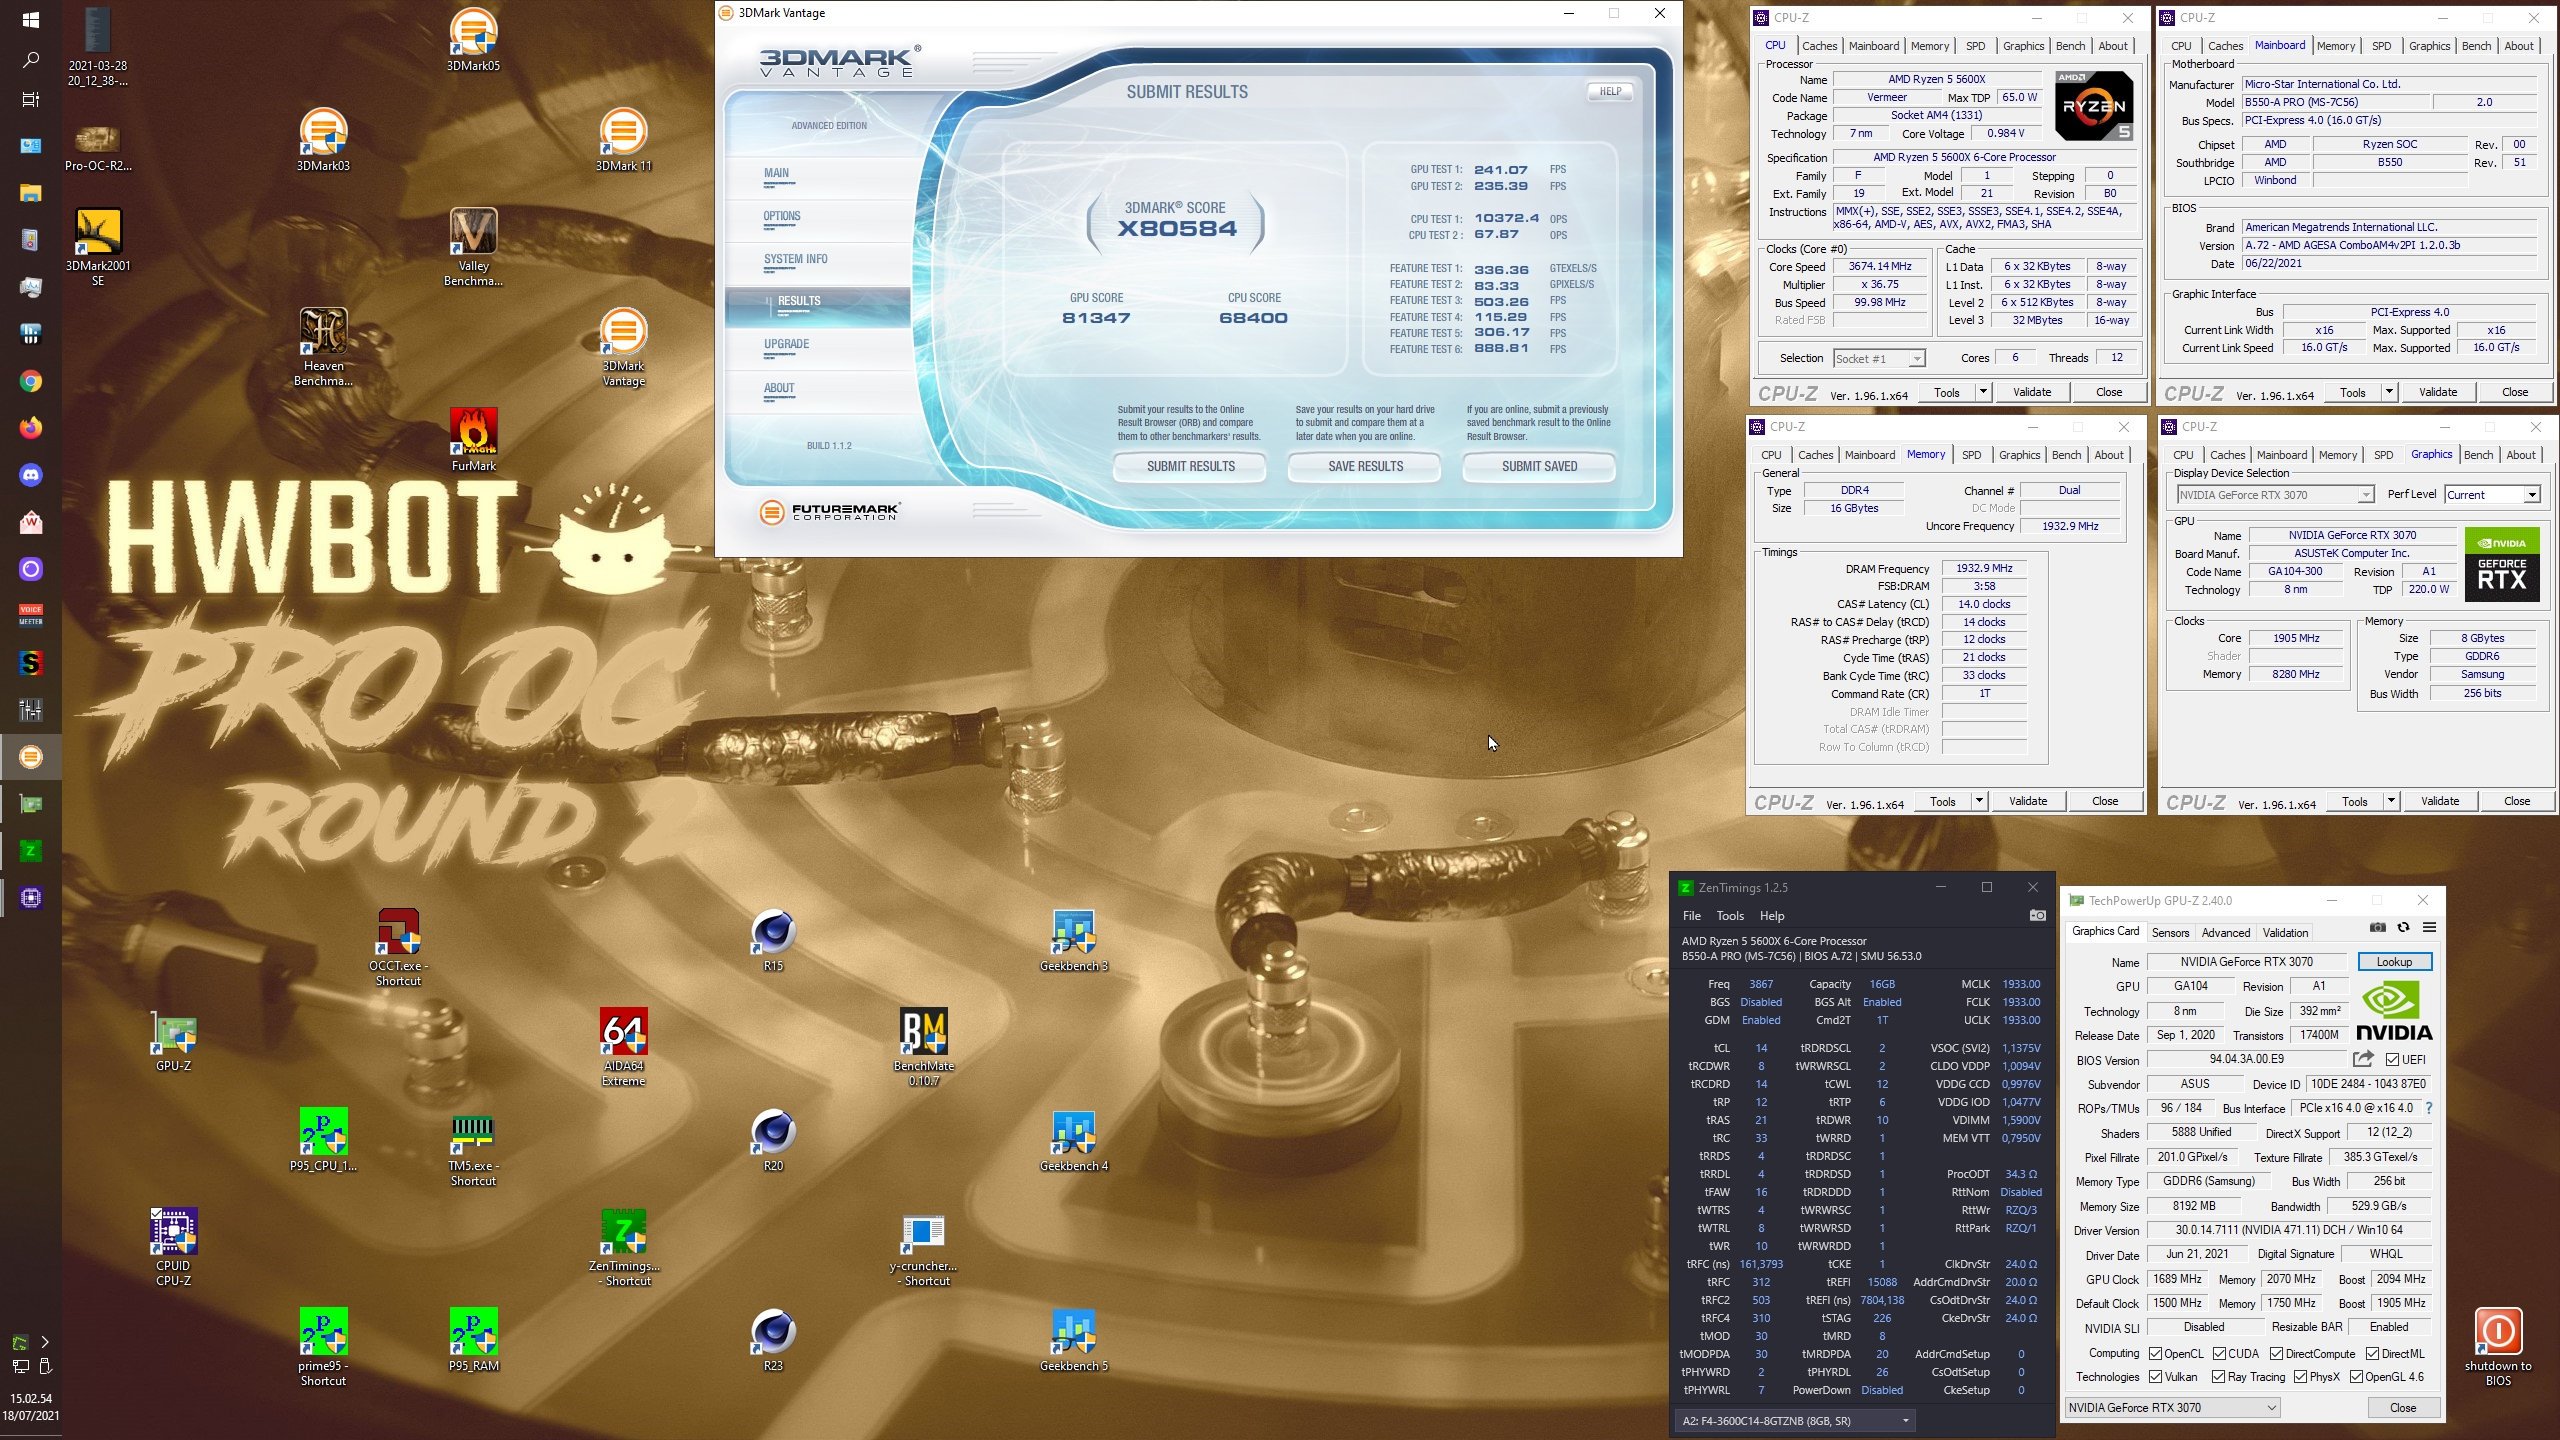Show hidden system tray icons chevron
Image resolution: width=2560 pixels, height=1440 pixels.
point(44,1342)
